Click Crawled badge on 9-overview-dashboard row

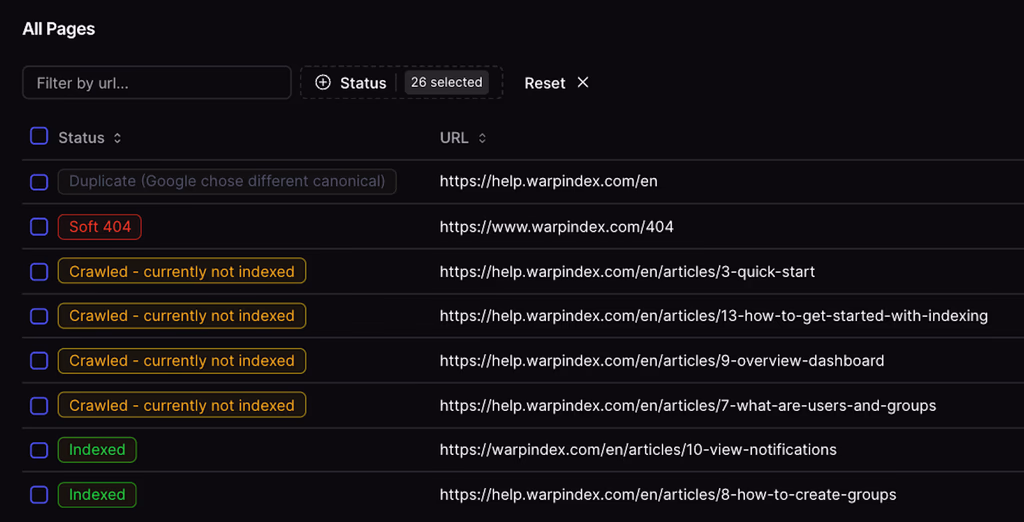point(182,361)
